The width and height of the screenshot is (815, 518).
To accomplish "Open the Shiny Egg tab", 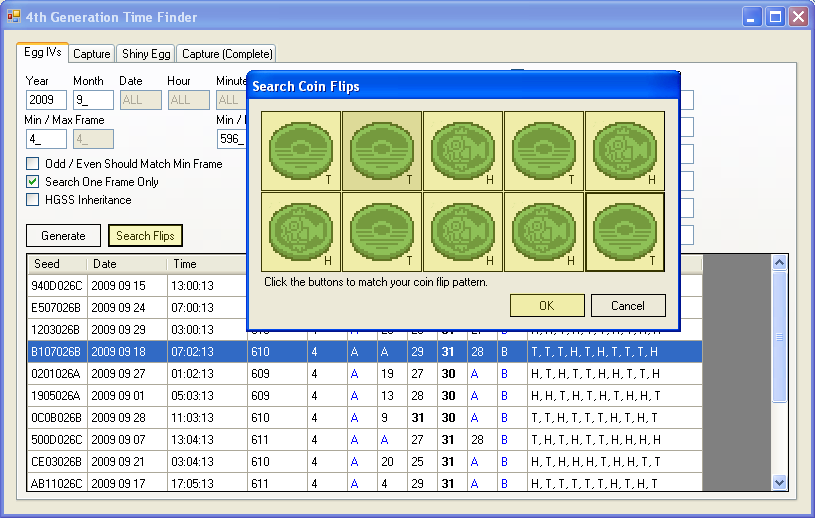I will point(147,54).
